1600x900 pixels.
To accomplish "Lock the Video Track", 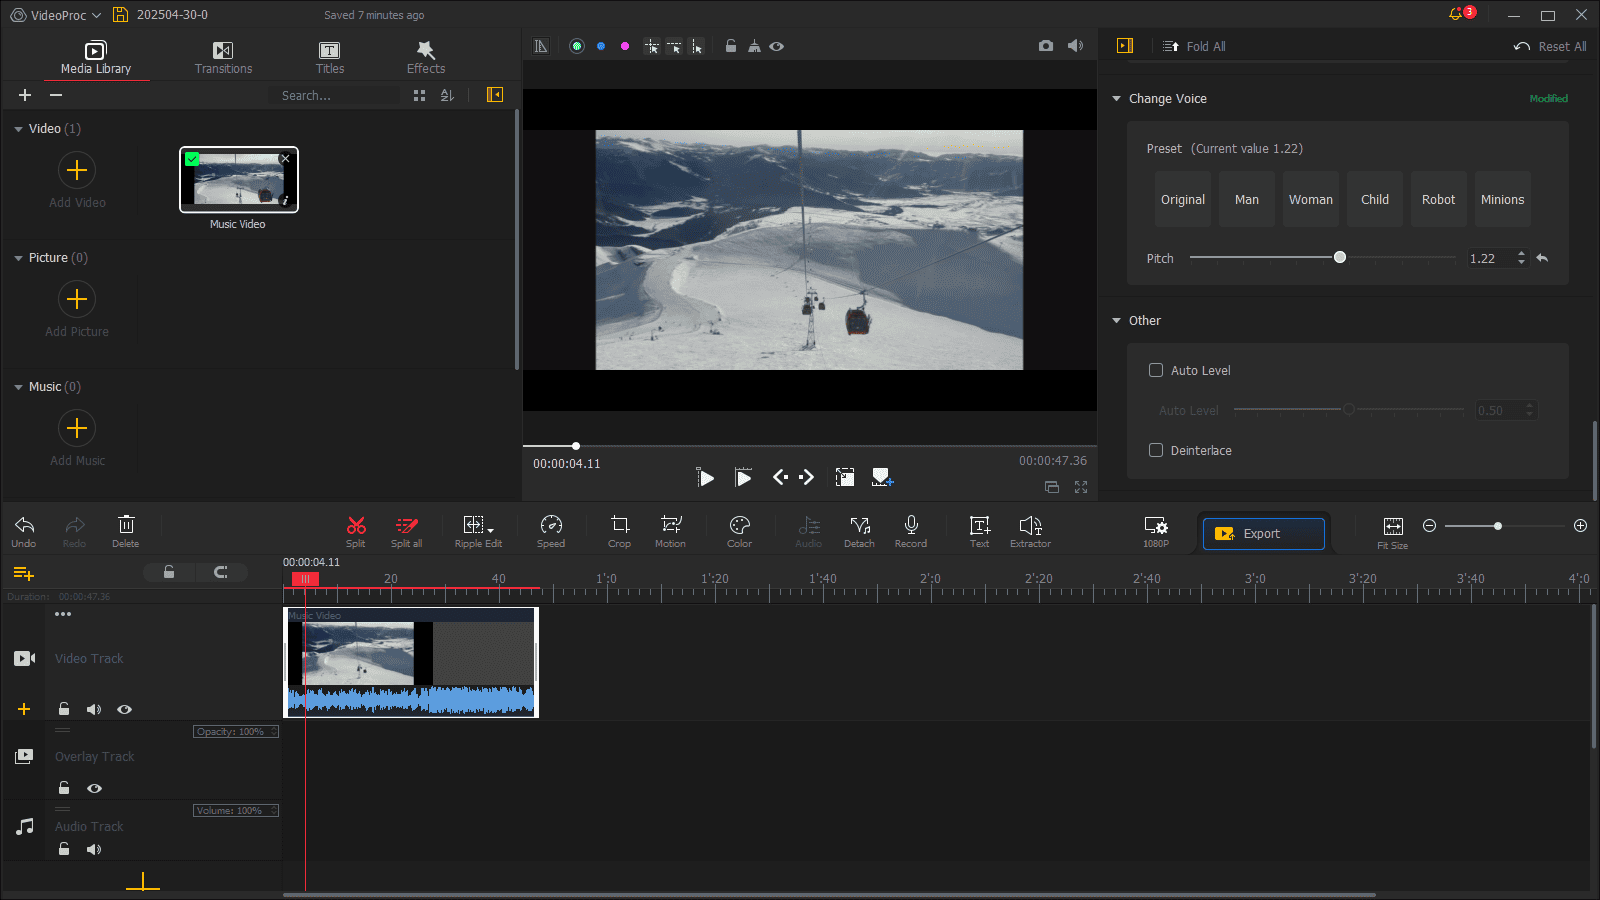I will tap(64, 709).
